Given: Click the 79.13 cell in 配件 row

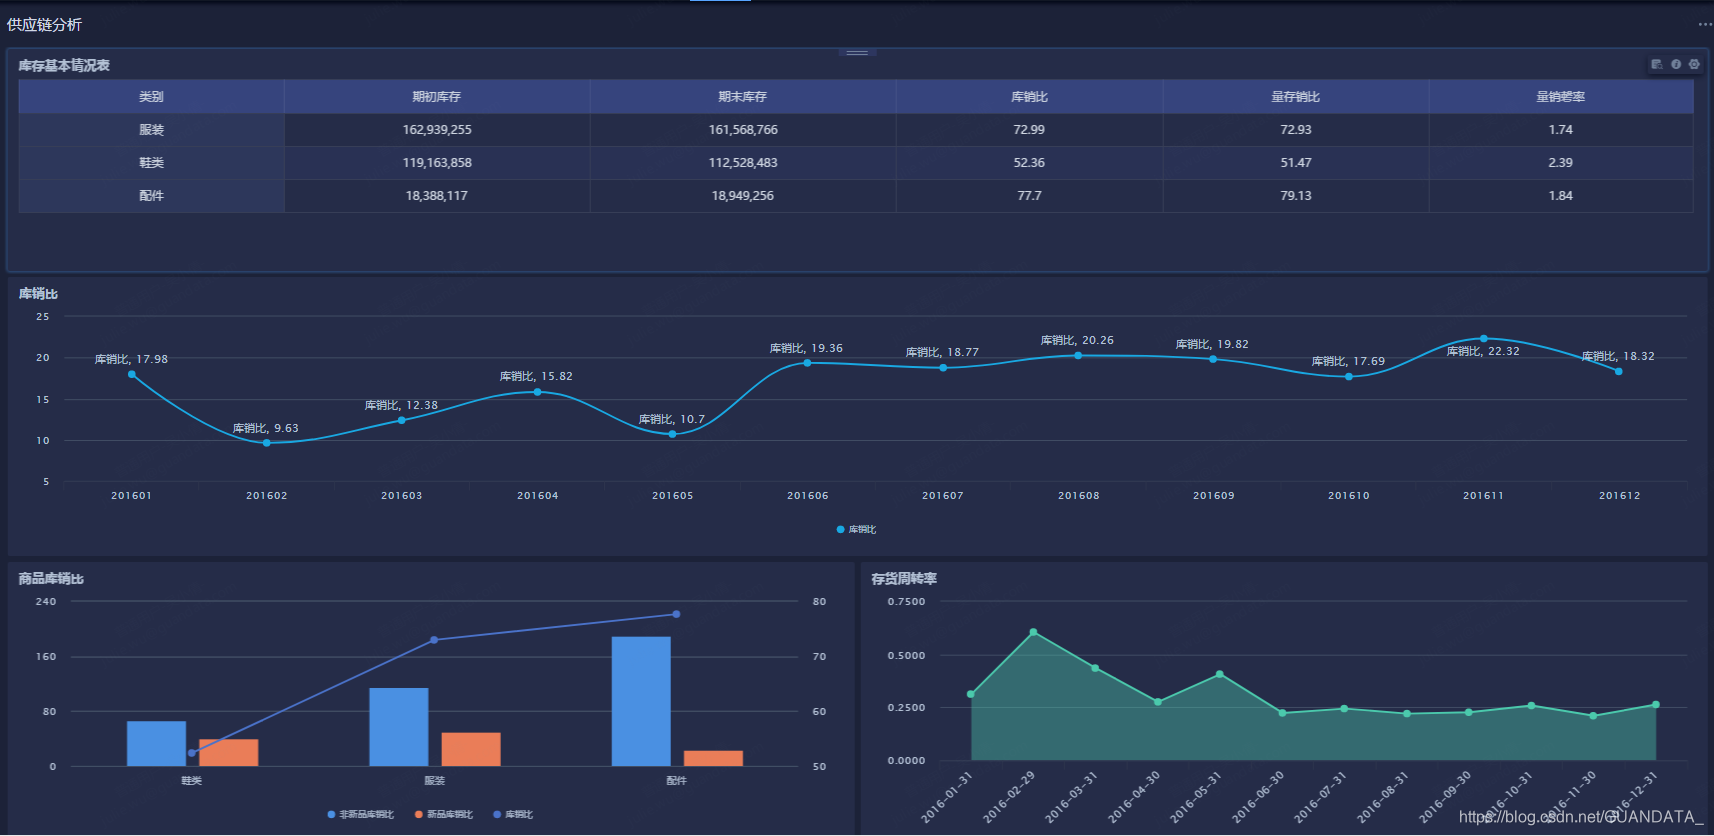Looking at the screenshot, I should [1296, 196].
